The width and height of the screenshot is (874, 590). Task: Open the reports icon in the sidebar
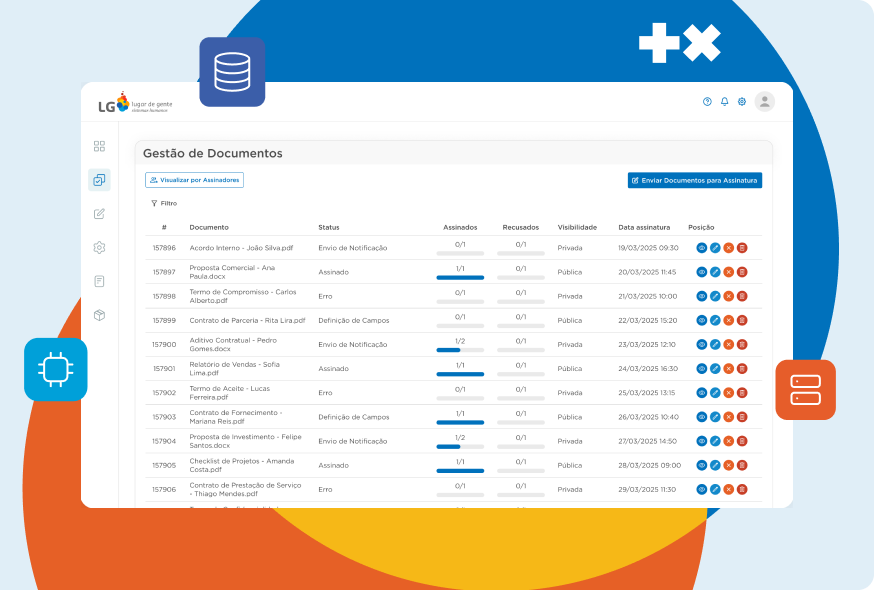click(99, 281)
